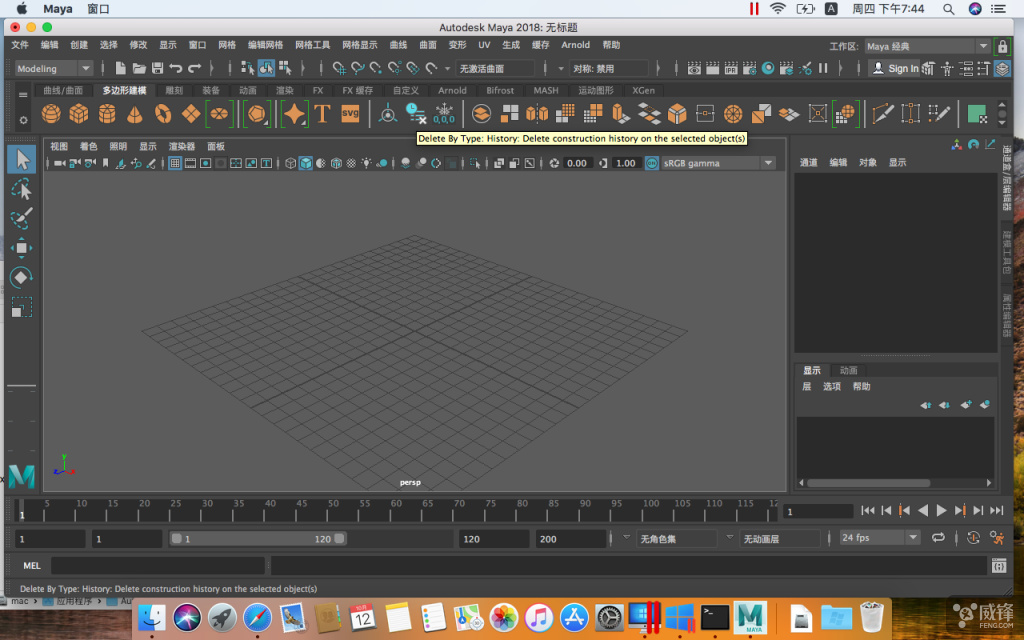This screenshot has width=1024, height=640.
Task: Open the 通道 channel box menu
Action: [x=808, y=162]
